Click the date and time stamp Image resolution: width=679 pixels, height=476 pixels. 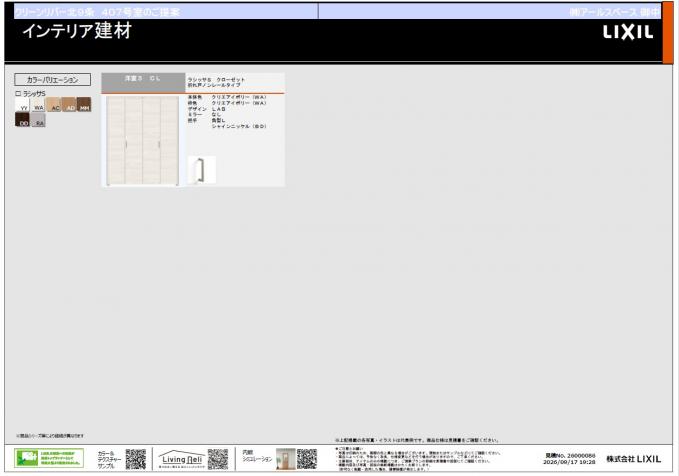coord(569,462)
